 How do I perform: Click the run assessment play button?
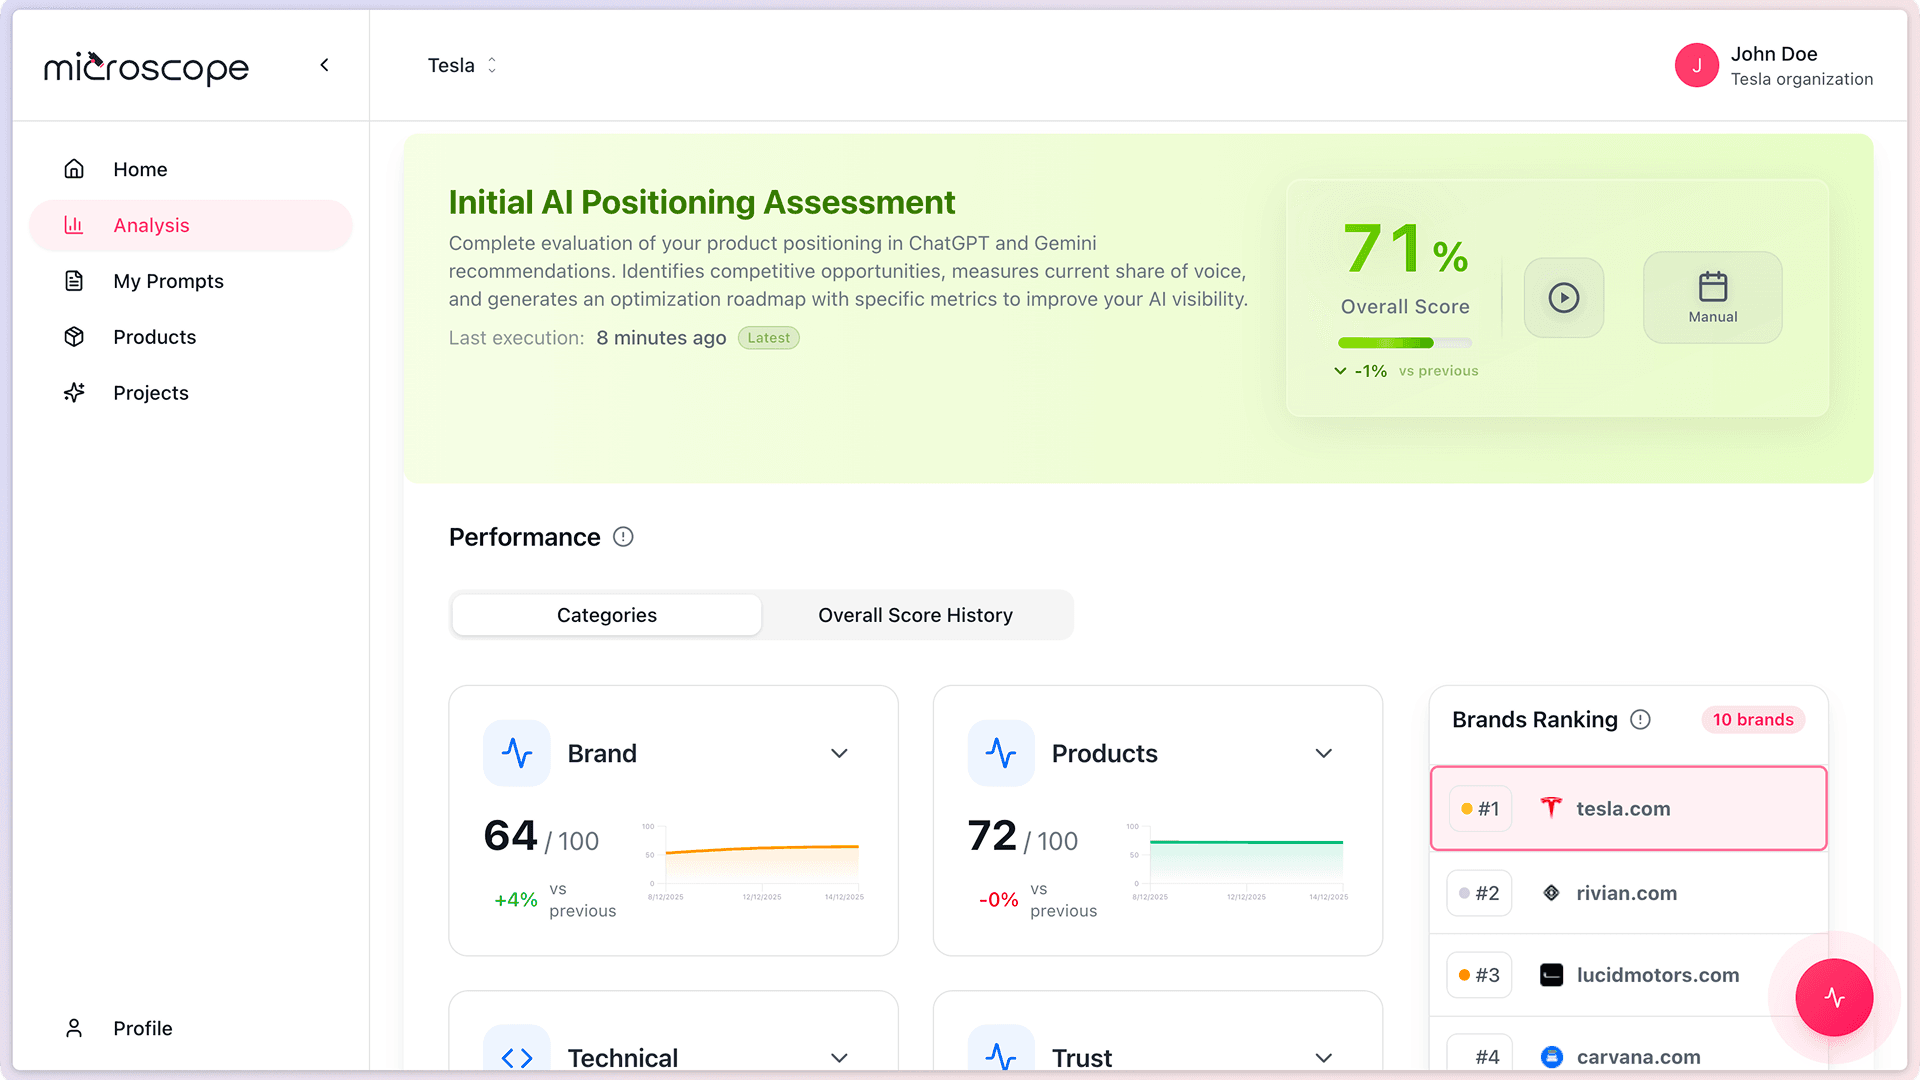1563,297
